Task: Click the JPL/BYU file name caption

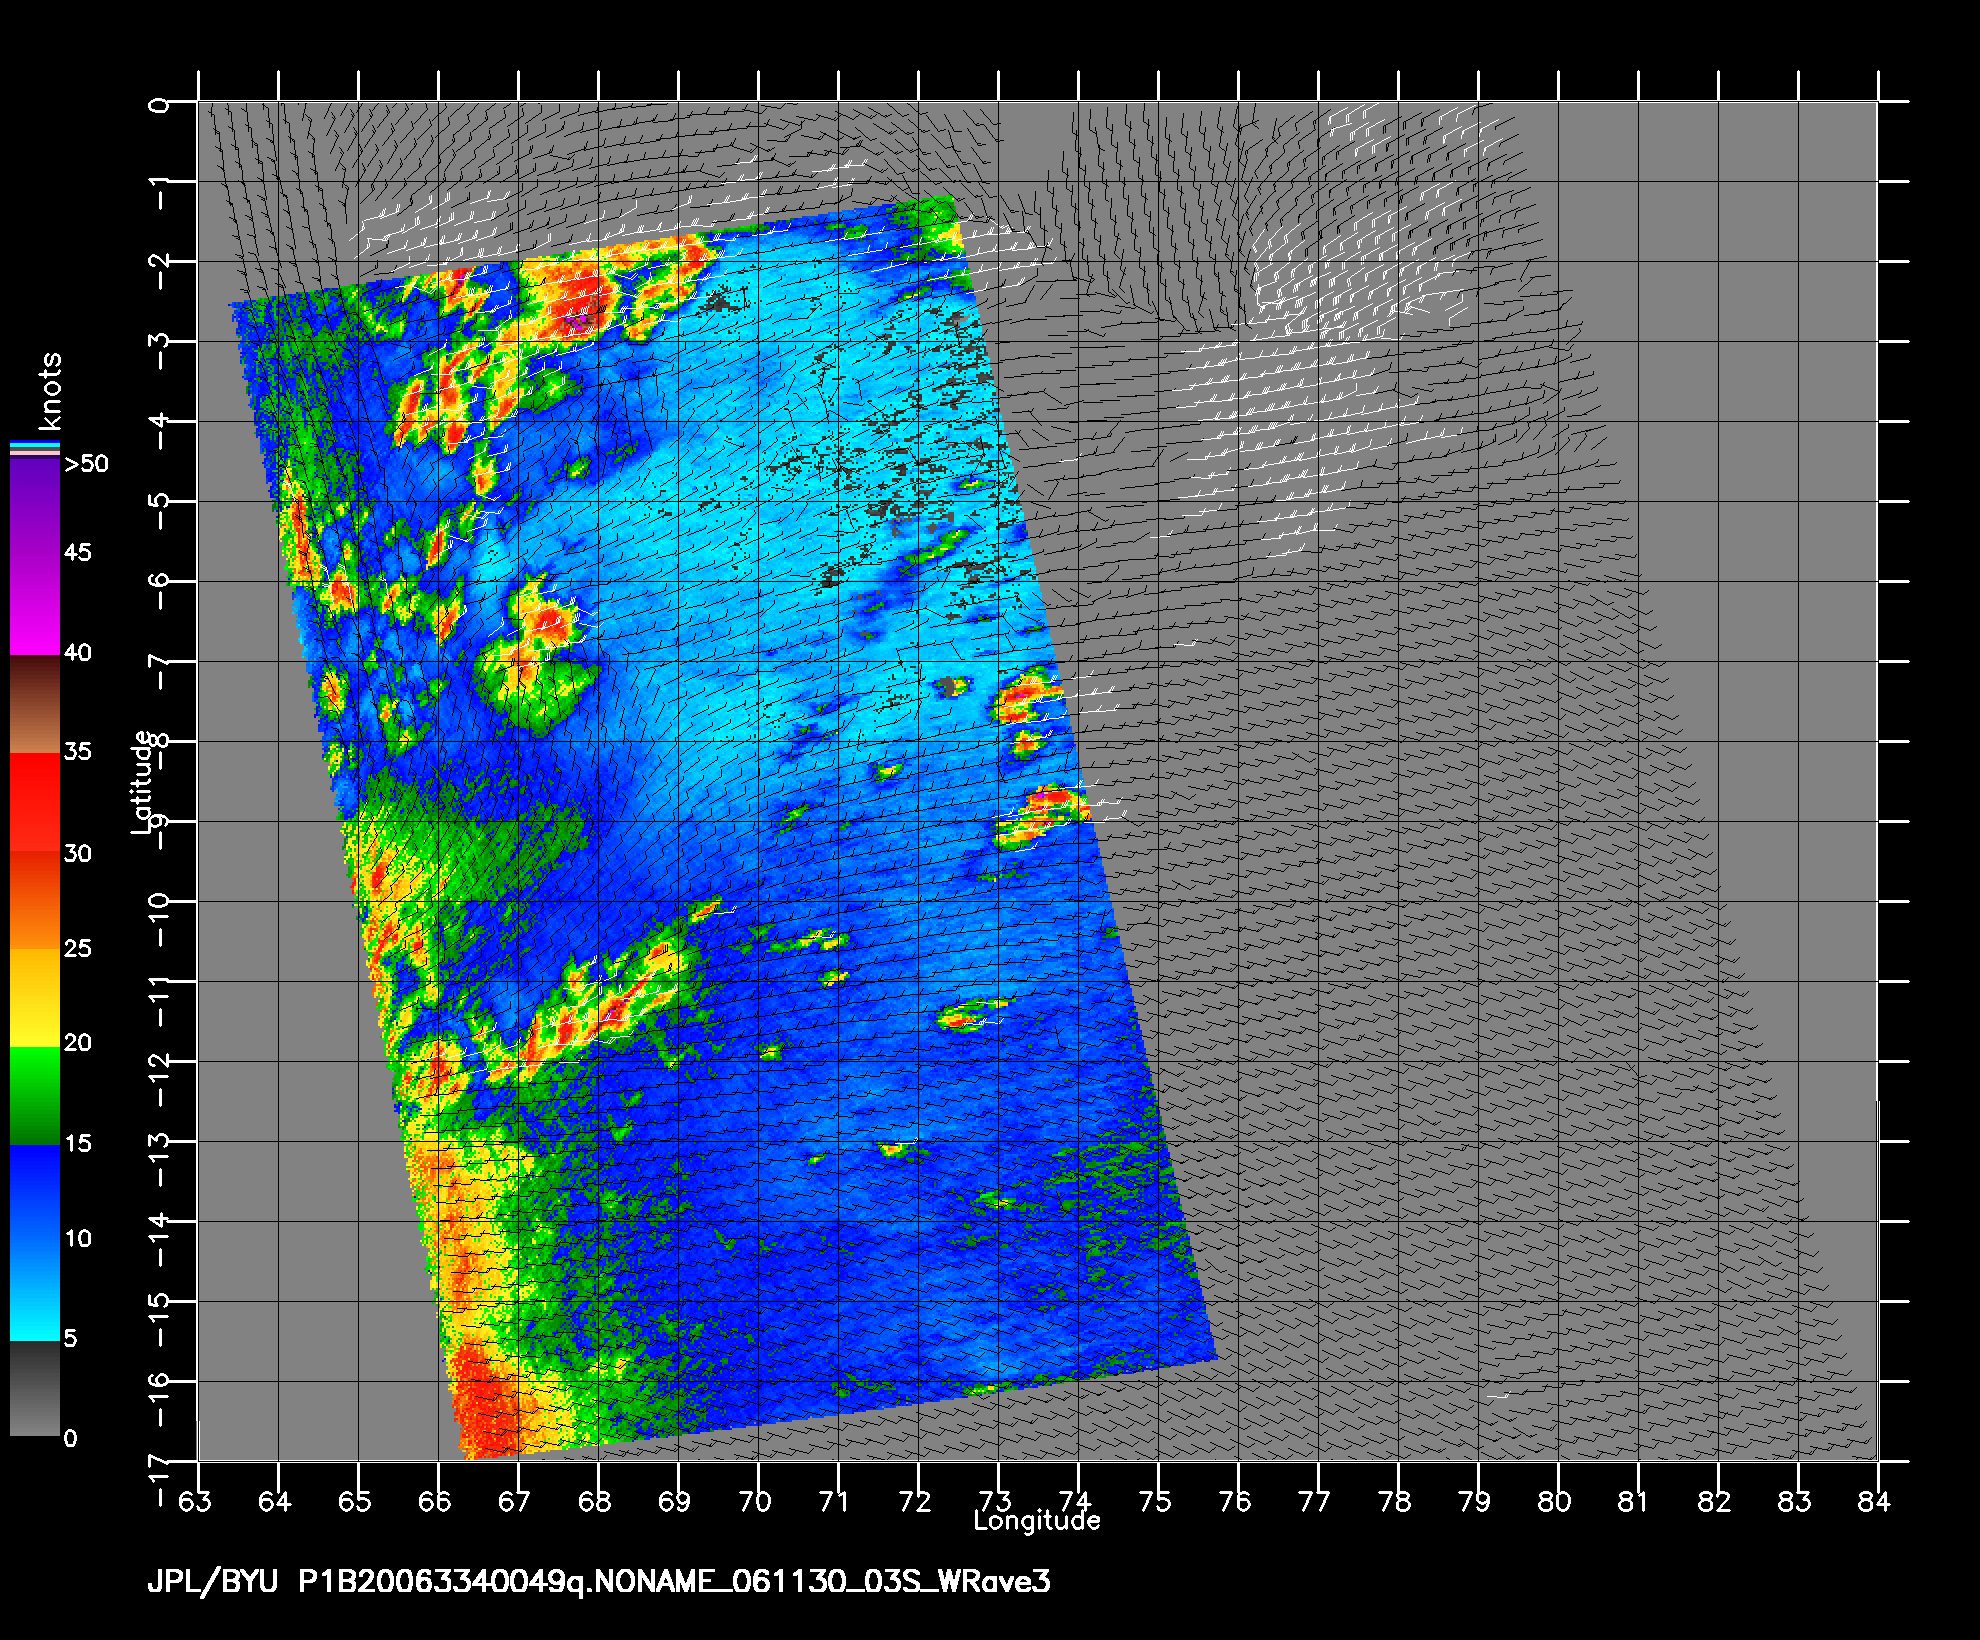Action: click(599, 1581)
